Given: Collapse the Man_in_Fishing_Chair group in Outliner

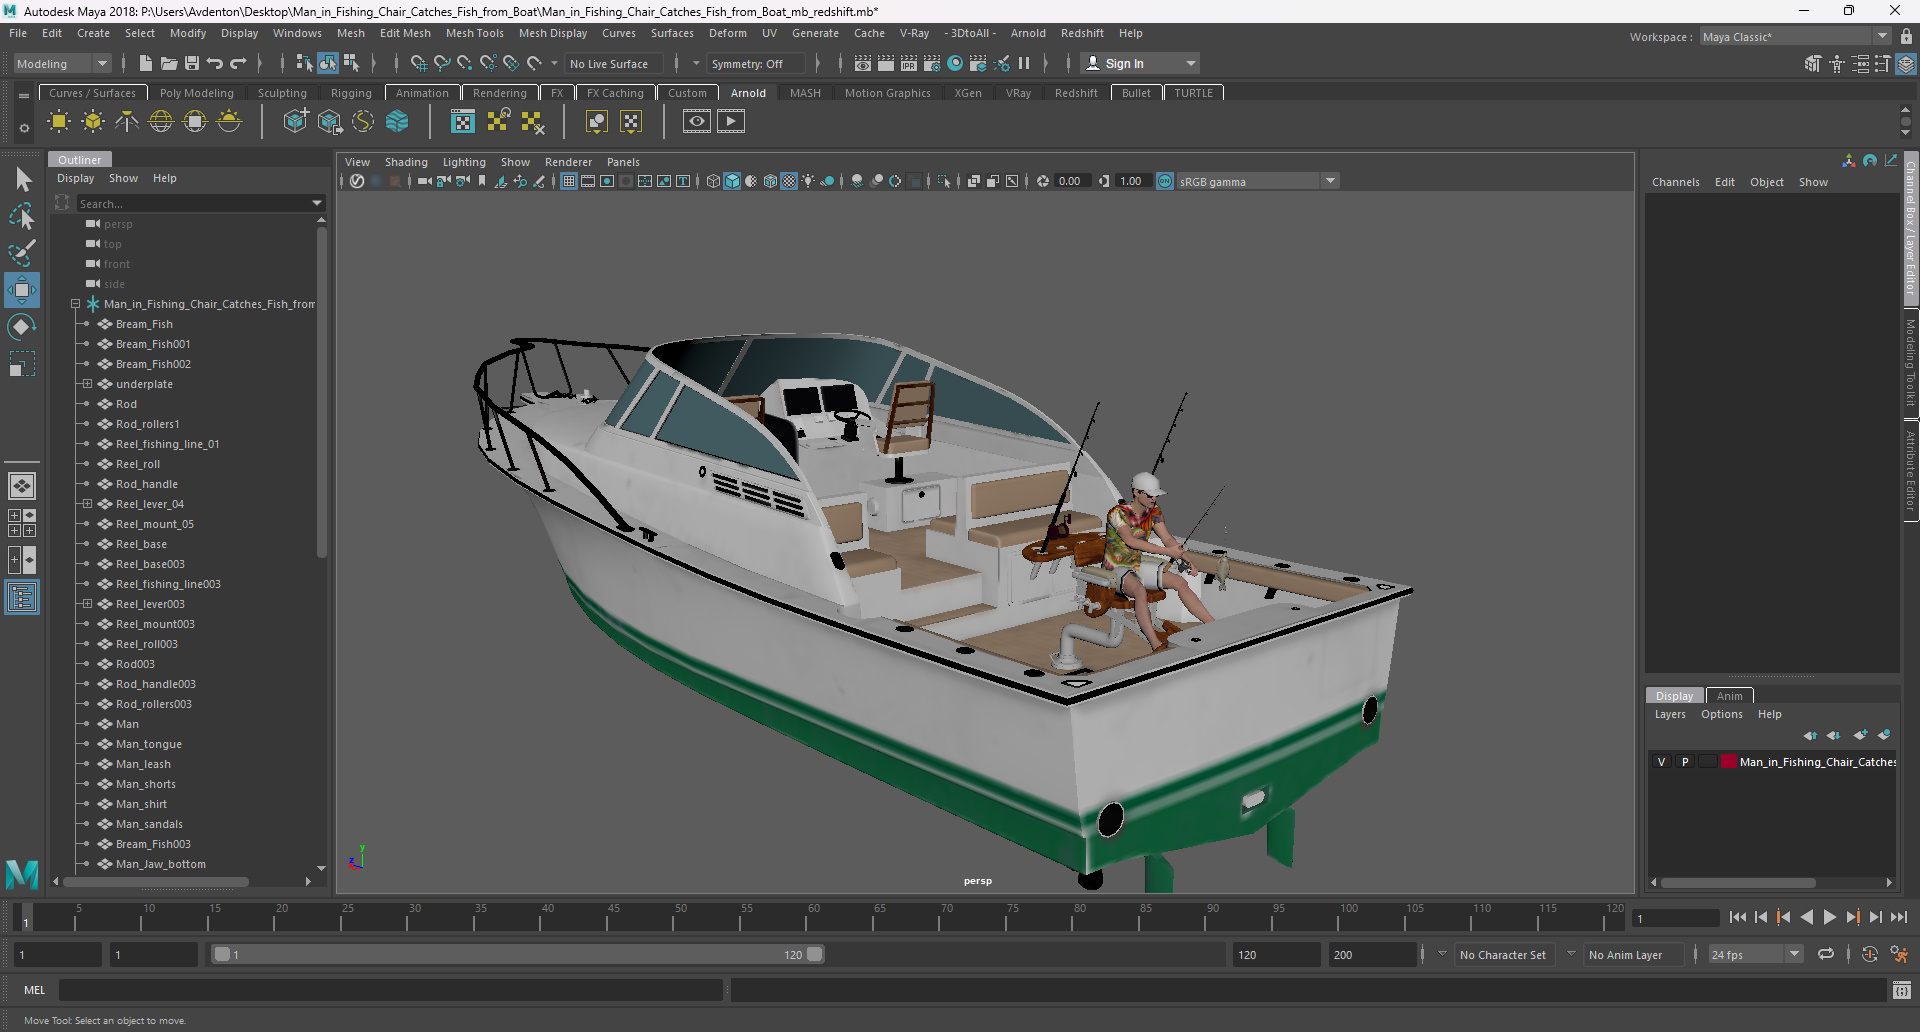Looking at the screenshot, I should pos(75,304).
